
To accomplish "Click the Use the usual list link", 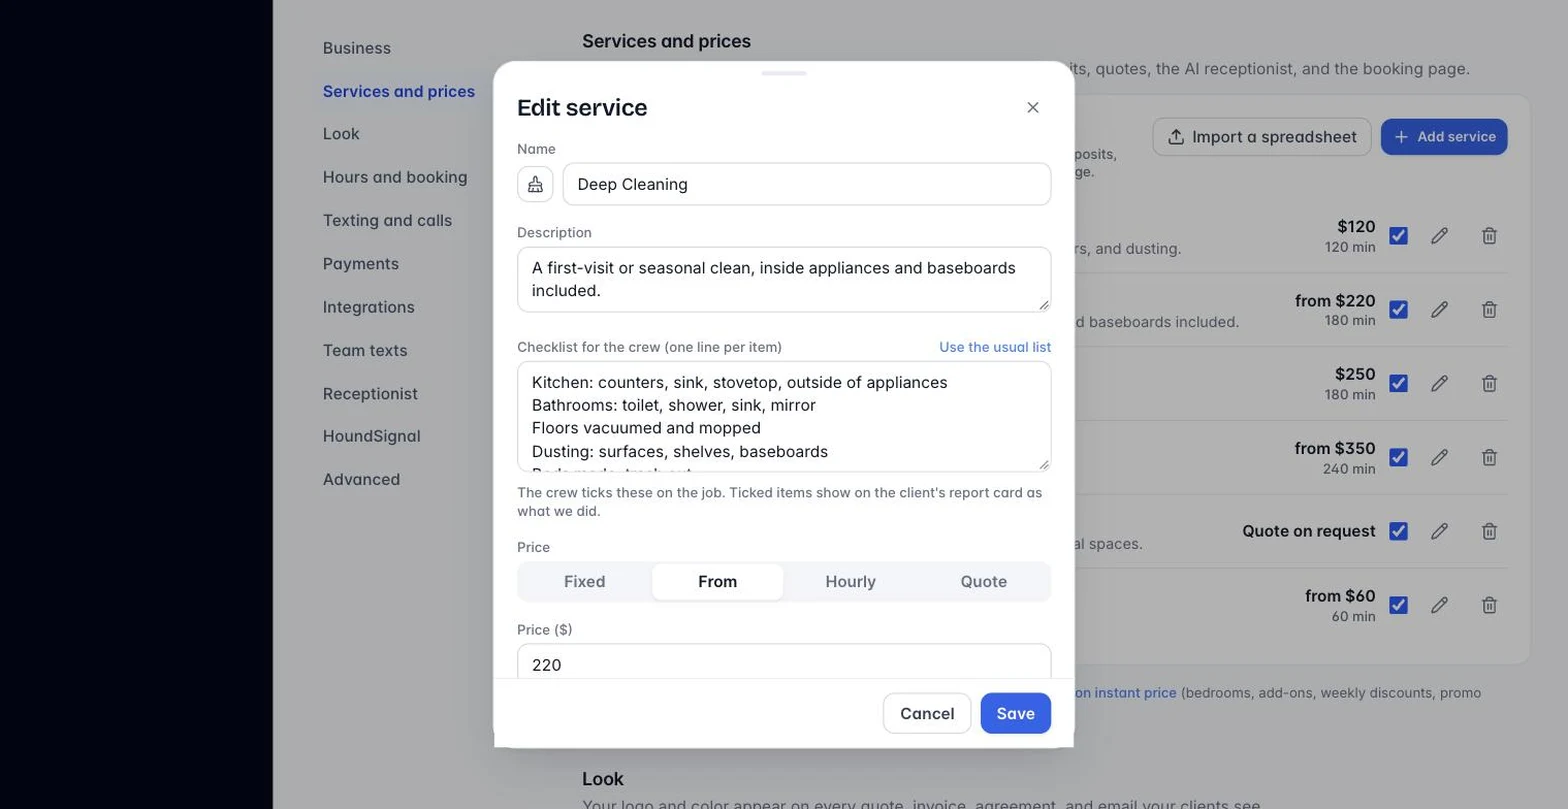I will 995,347.
